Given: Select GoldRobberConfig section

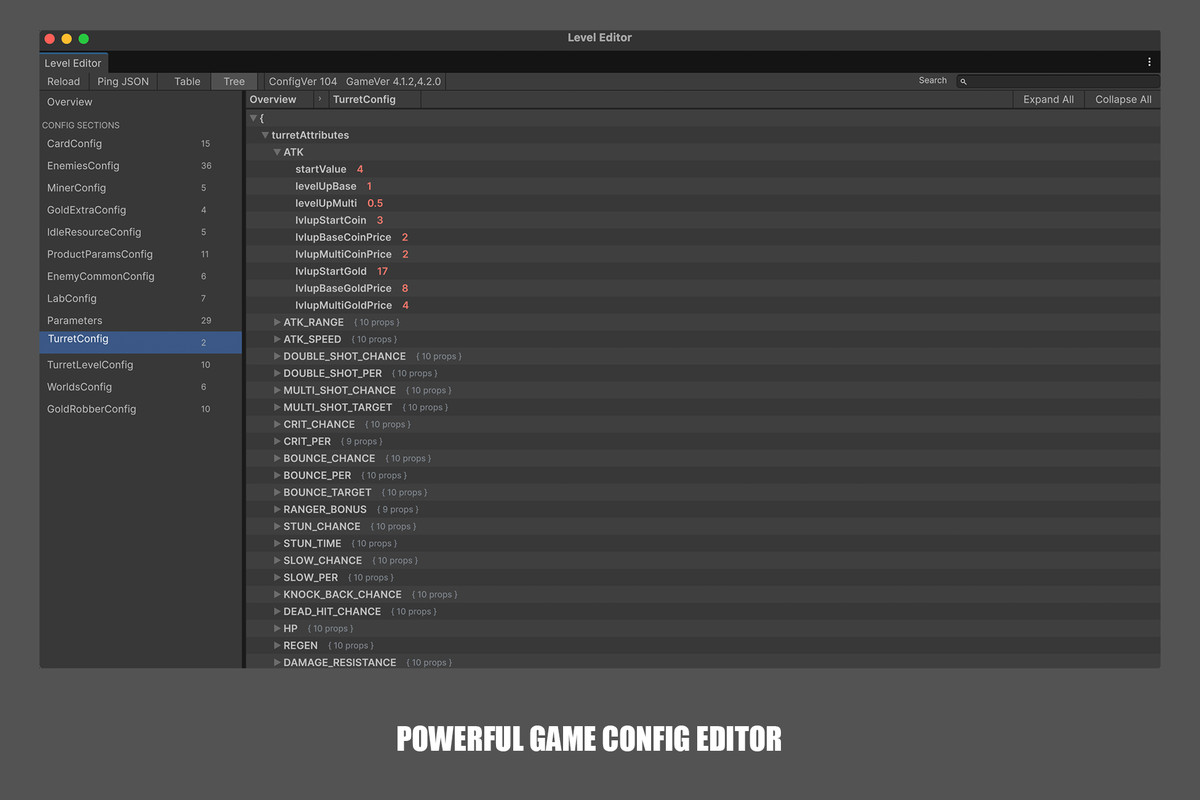Looking at the screenshot, I should point(141,409).
